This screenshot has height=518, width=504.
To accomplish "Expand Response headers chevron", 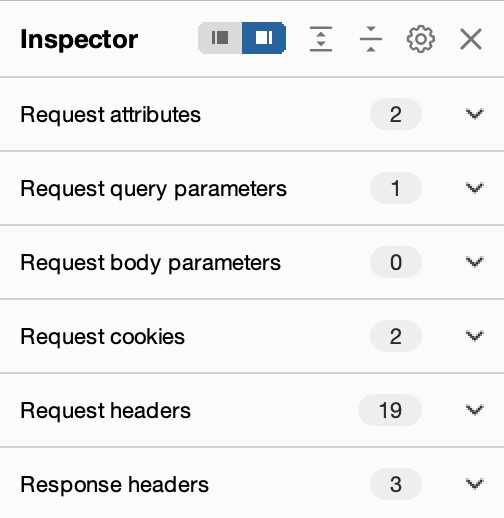I will [474, 484].
